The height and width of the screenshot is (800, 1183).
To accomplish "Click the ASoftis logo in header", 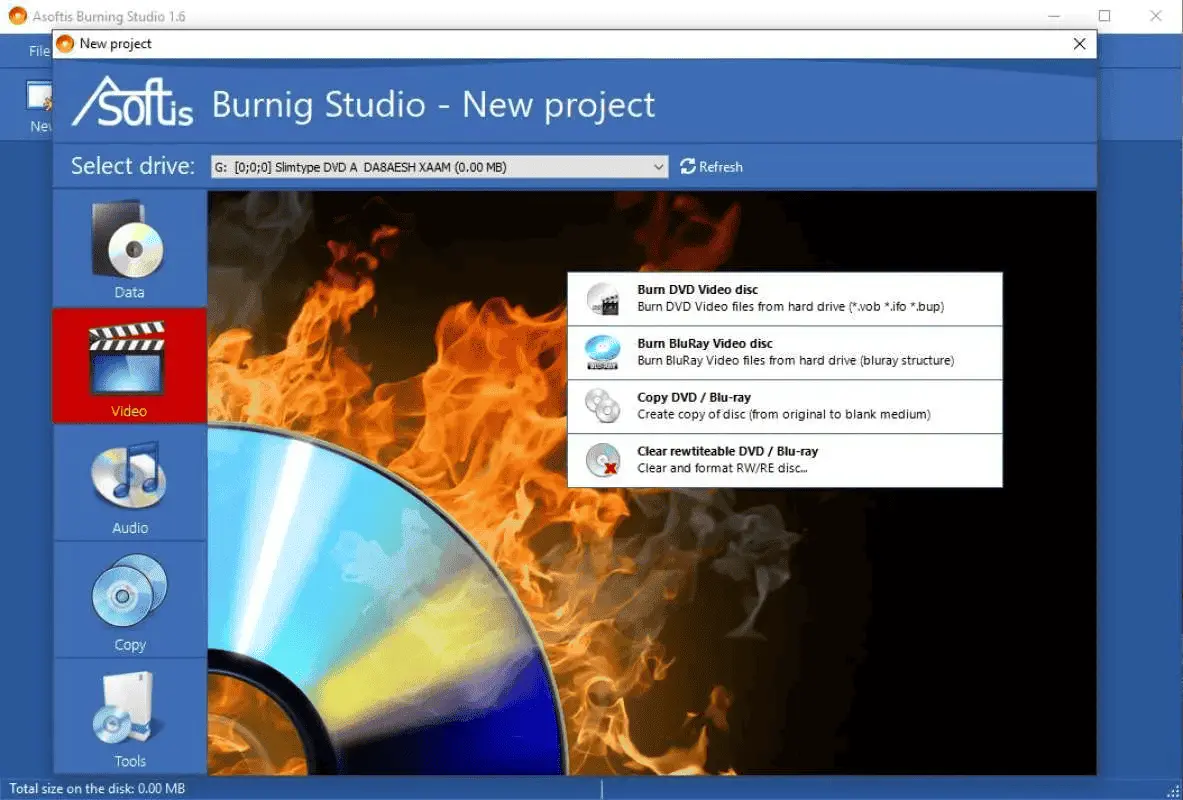I will [x=132, y=101].
